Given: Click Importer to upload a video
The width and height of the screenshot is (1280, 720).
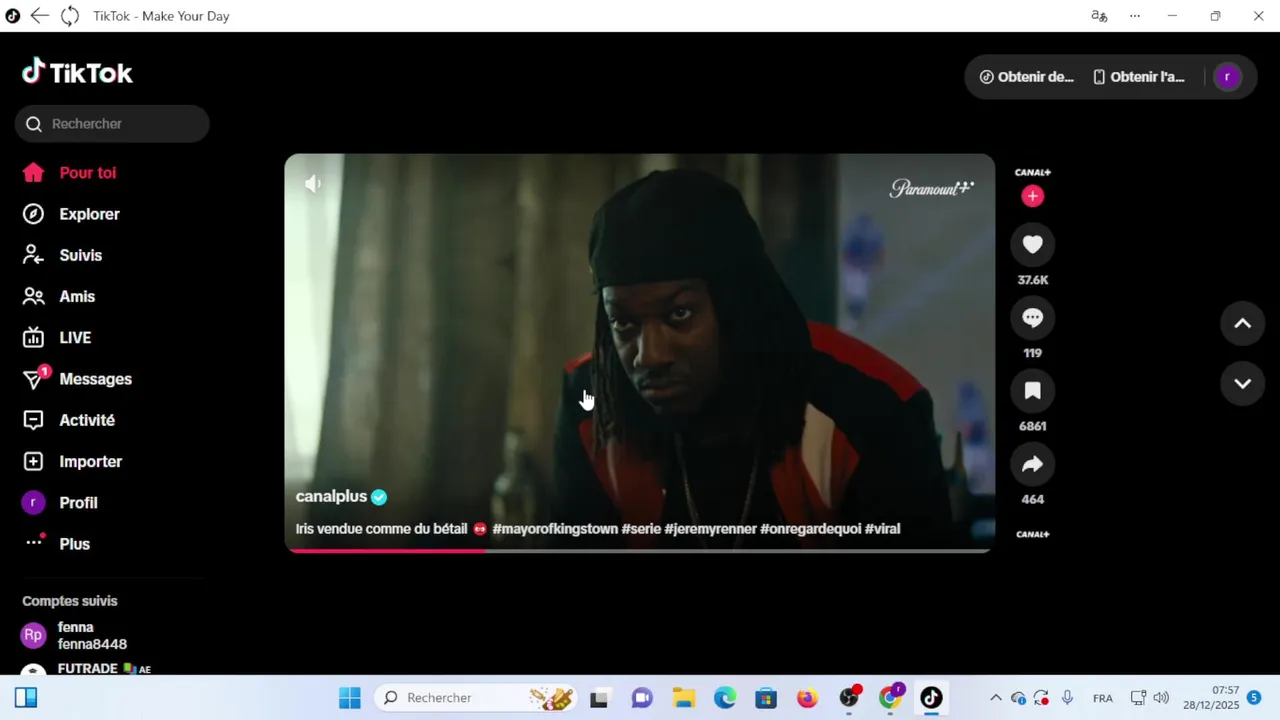Looking at the screenshot, I should (72, 462).
